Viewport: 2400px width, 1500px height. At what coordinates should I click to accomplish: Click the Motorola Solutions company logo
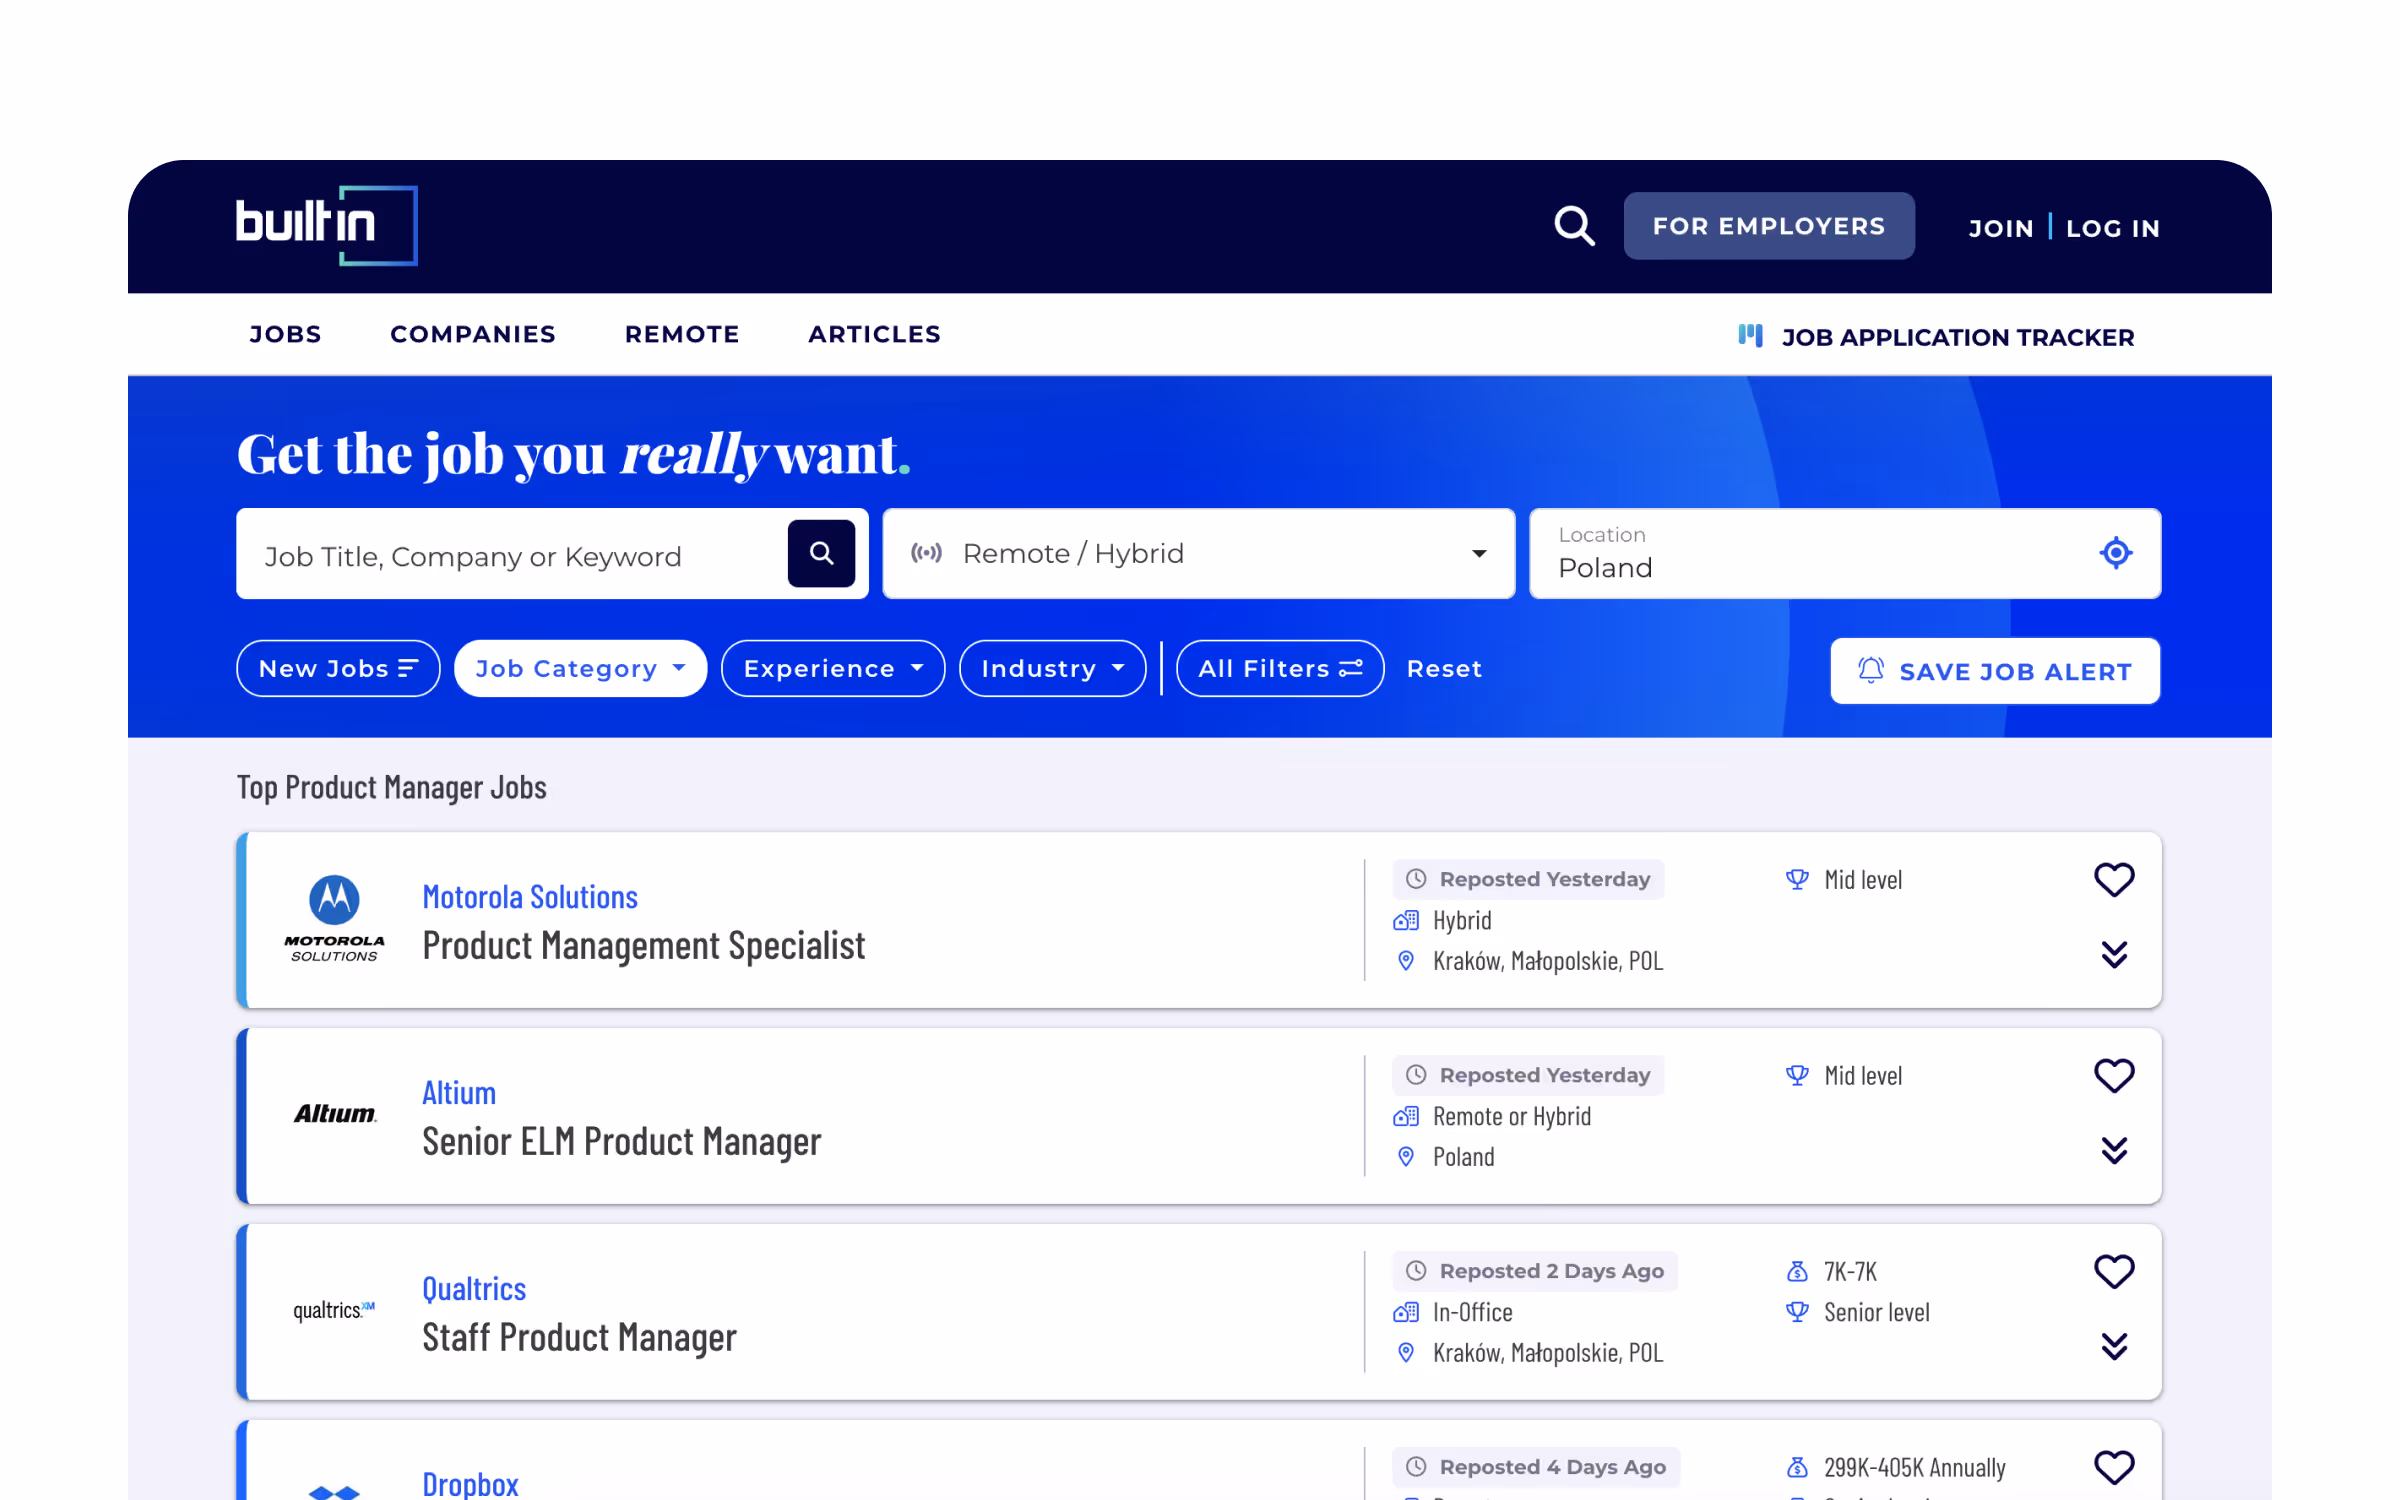point(334,919)
